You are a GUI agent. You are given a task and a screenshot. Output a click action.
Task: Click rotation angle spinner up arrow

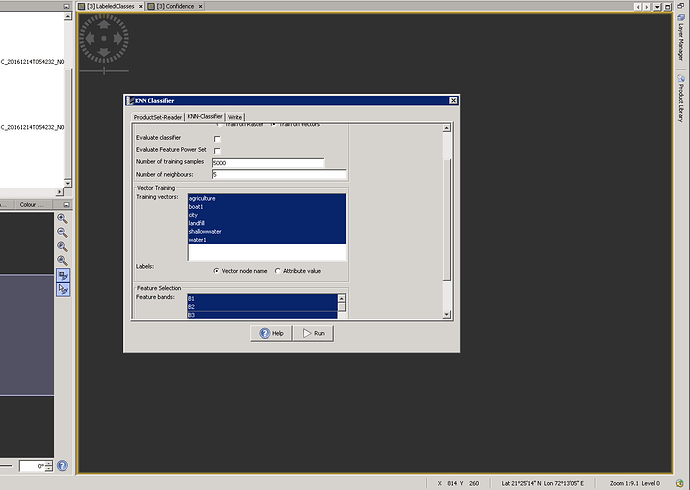pos(49,463)
